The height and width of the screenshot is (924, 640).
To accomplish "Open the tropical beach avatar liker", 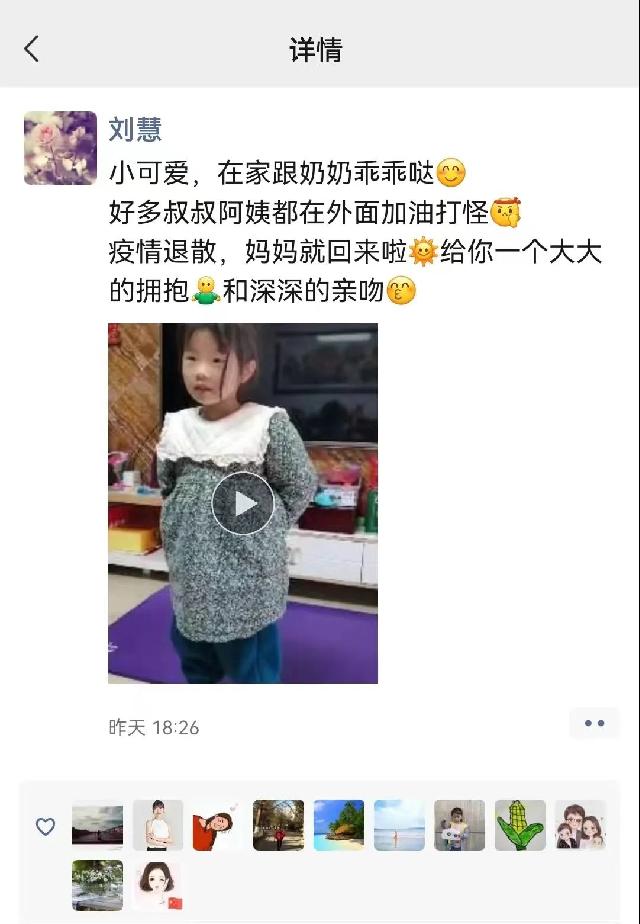I will (339, 825).
